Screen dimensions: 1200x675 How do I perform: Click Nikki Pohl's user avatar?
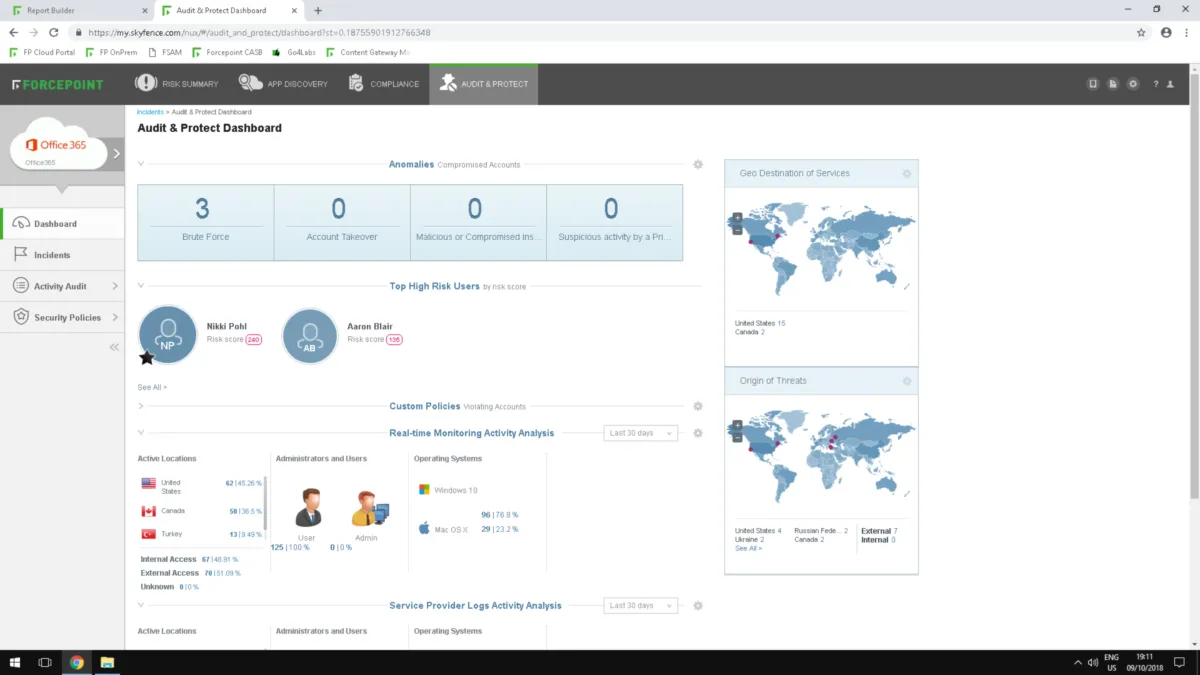(x=168, y=335)
